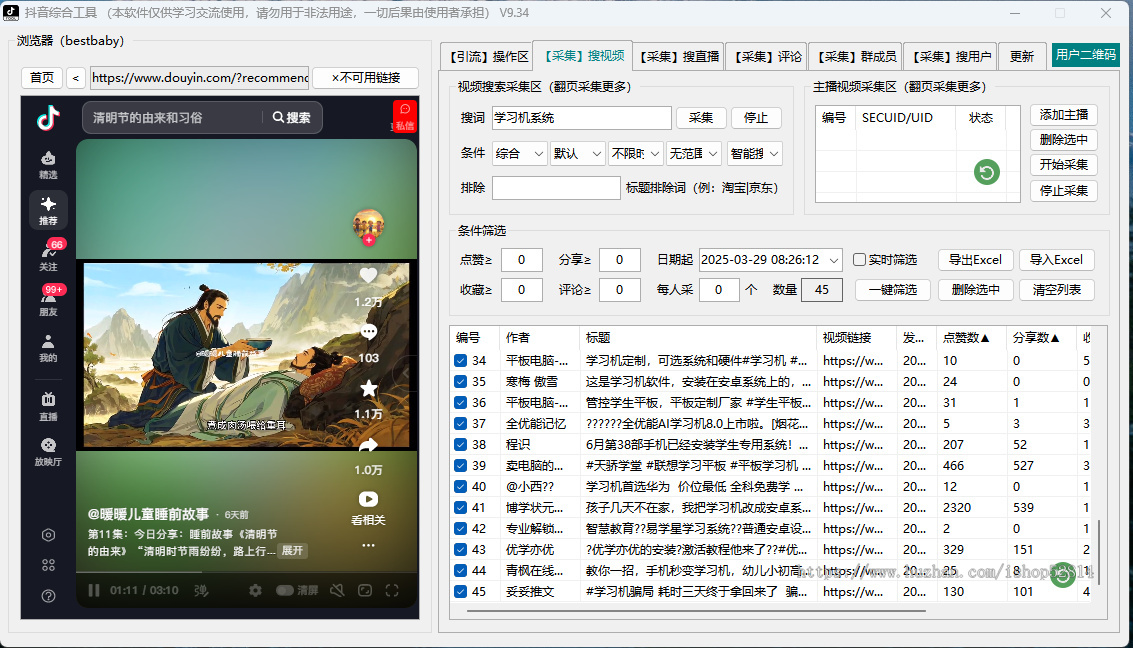The height and width of the screenshot is (648, 1133).
Task: Open the 默认 sort dropdown
Action: 577,153
